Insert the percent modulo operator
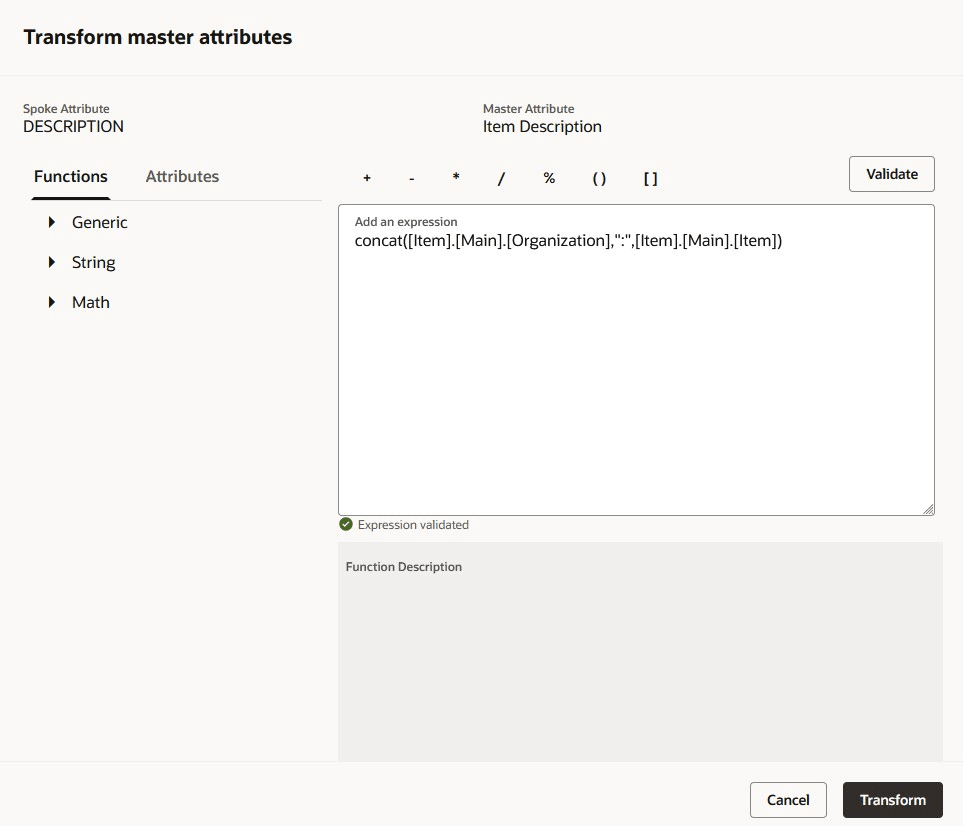The height and width of the screenshot is (826, 963). (x=549, y=178)
